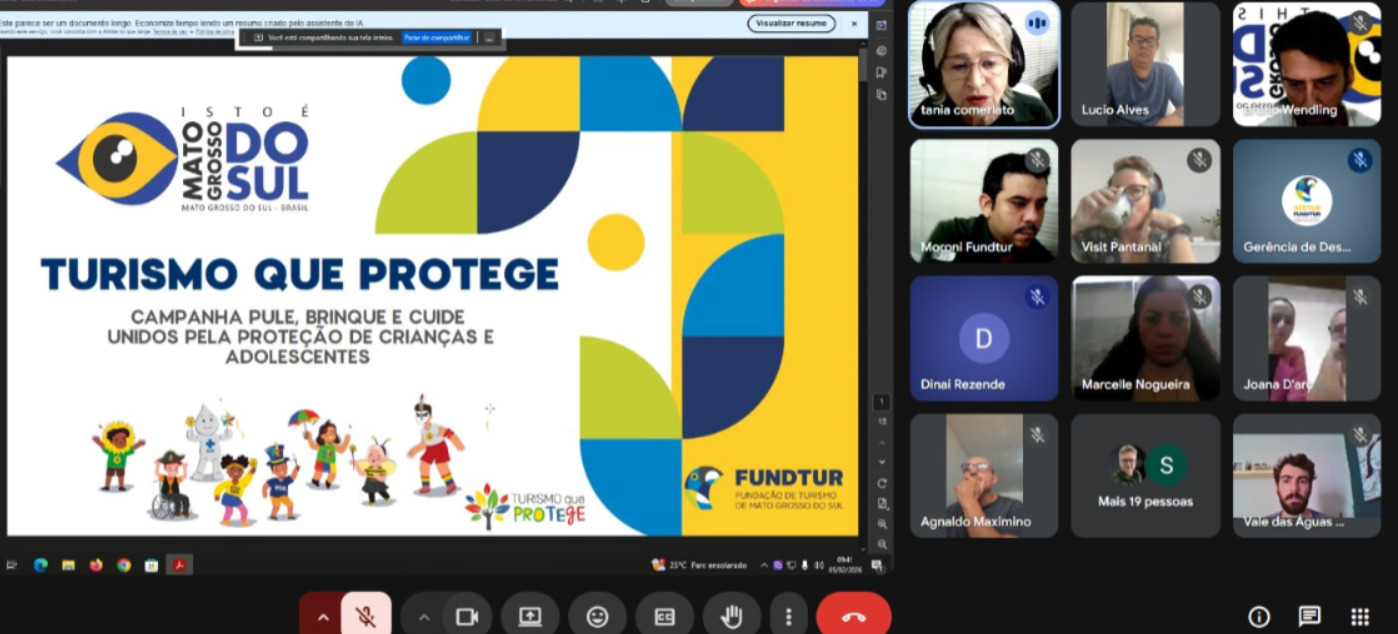Open the activities grid icon
The width and height of the screenshot is (1398, 634).
[x=1360, y=616]
